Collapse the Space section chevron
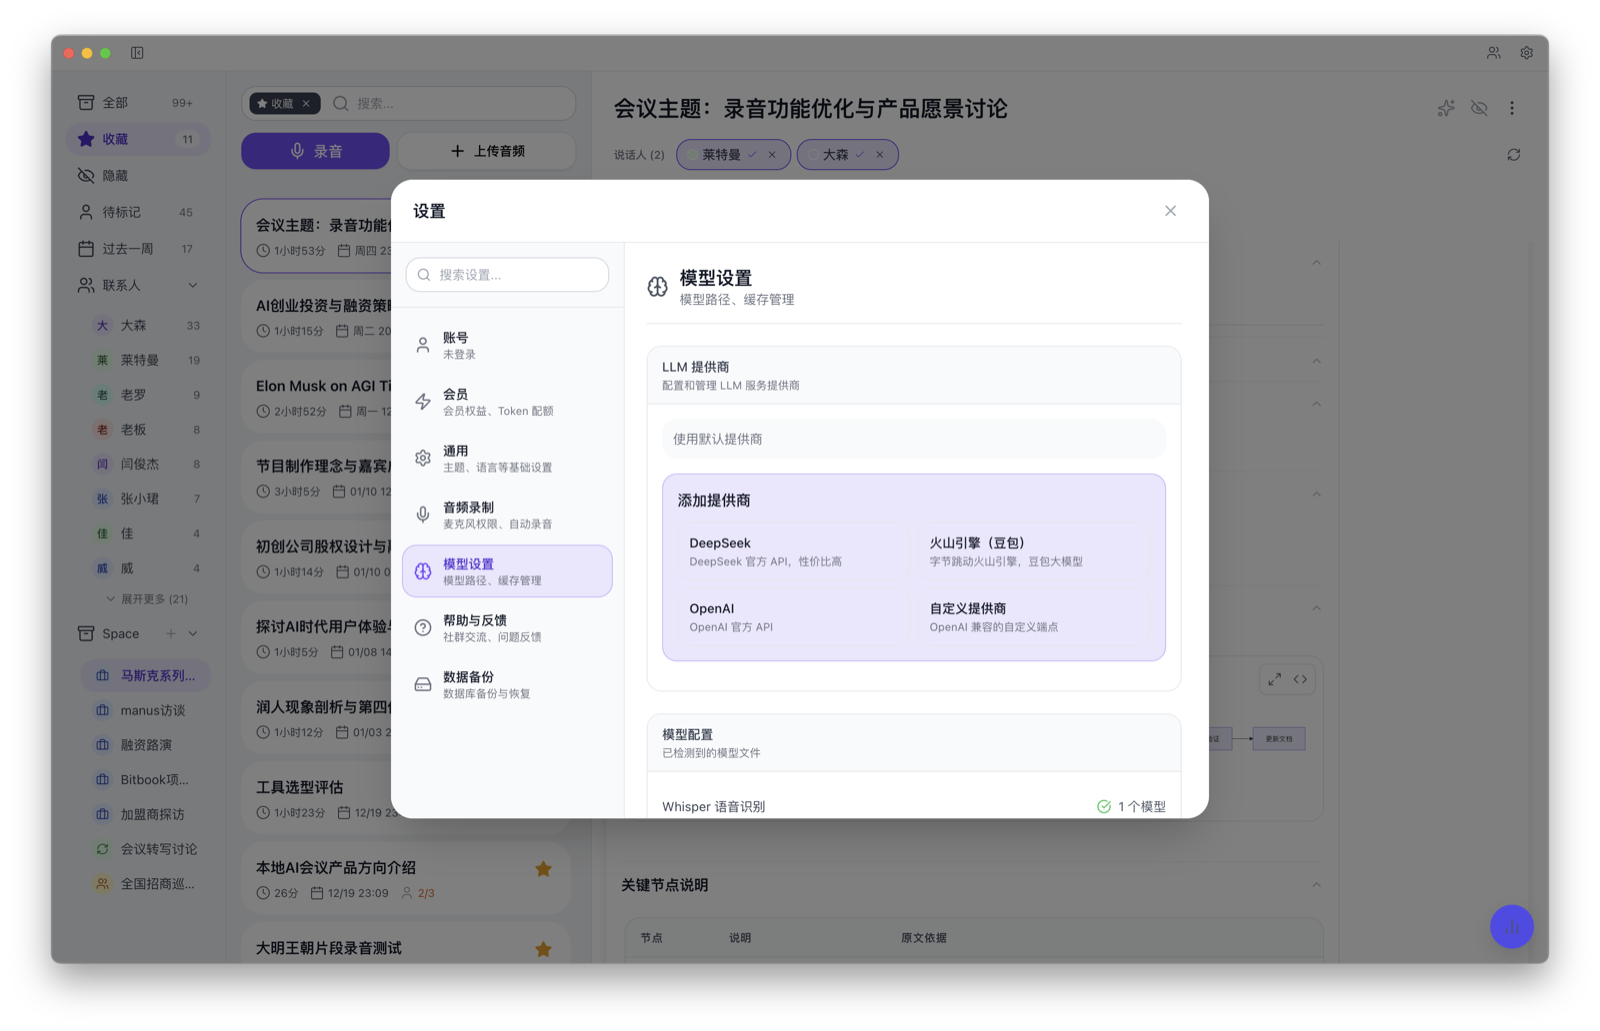Screen dimensions: 1600x1031 click(x=193, y=633)
